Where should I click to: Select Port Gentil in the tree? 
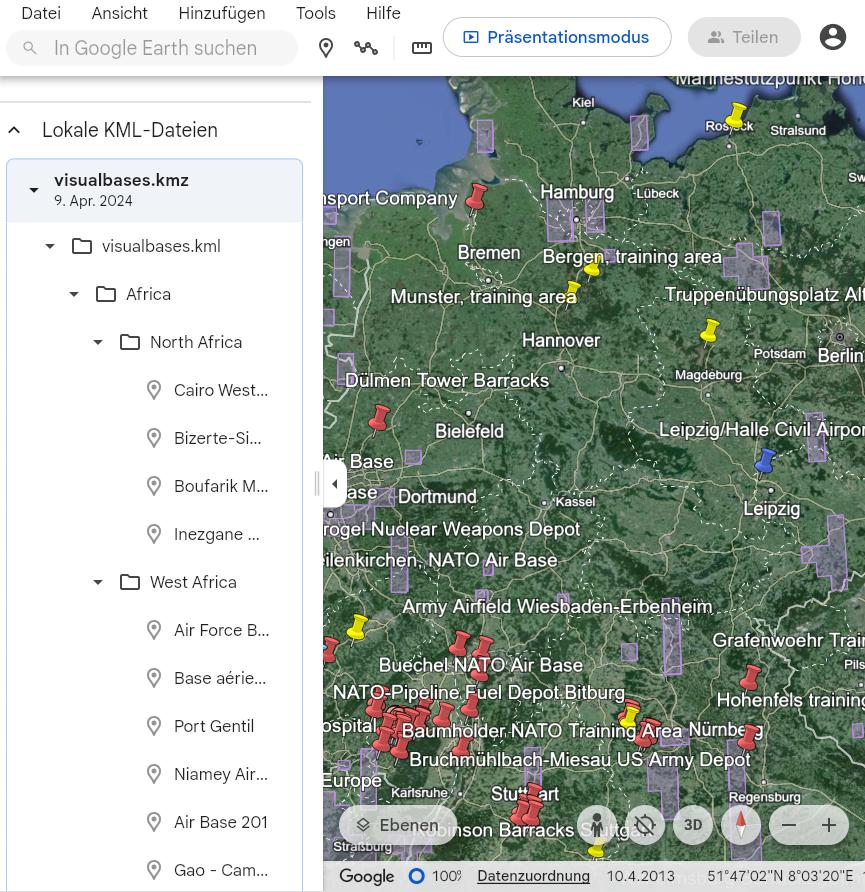(214, 726)
